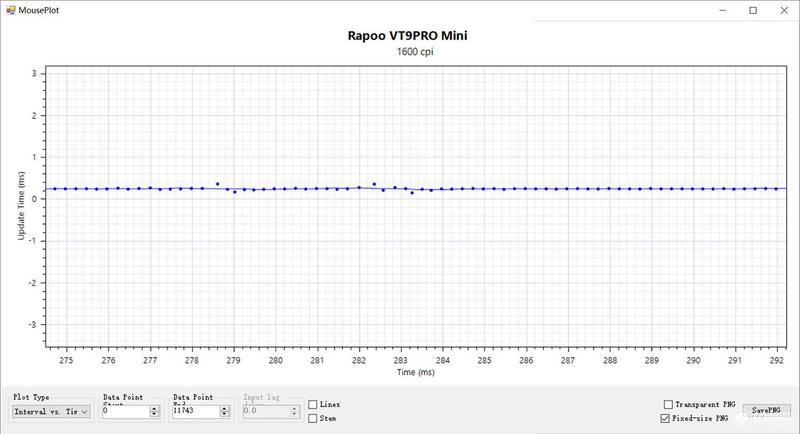Click the 1600 cpi subtitle
Image resolution: width=800 pixels, height=434 pixels.
[x=415, y=52]
